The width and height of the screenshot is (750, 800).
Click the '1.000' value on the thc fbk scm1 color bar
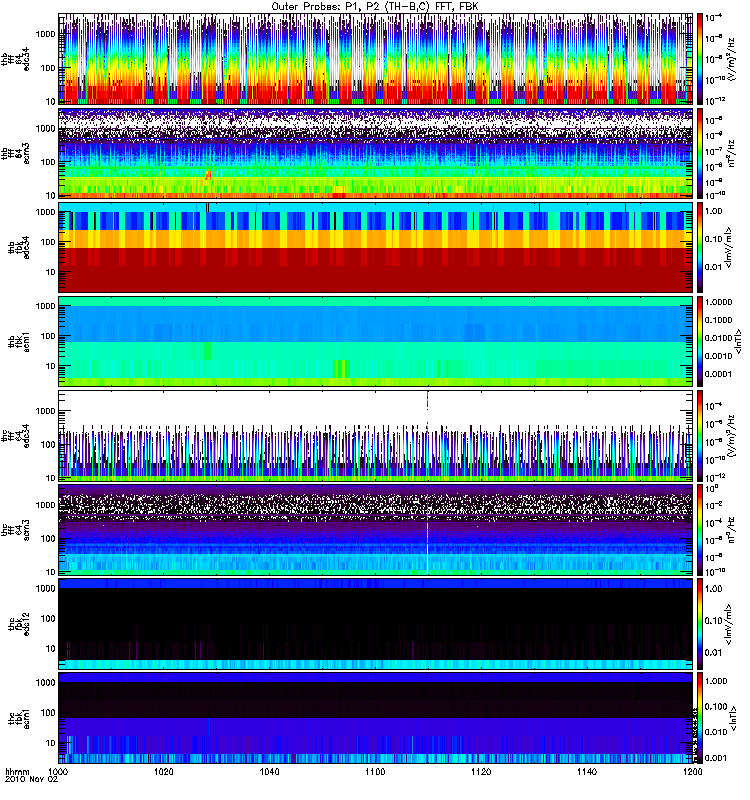point(716,681)
